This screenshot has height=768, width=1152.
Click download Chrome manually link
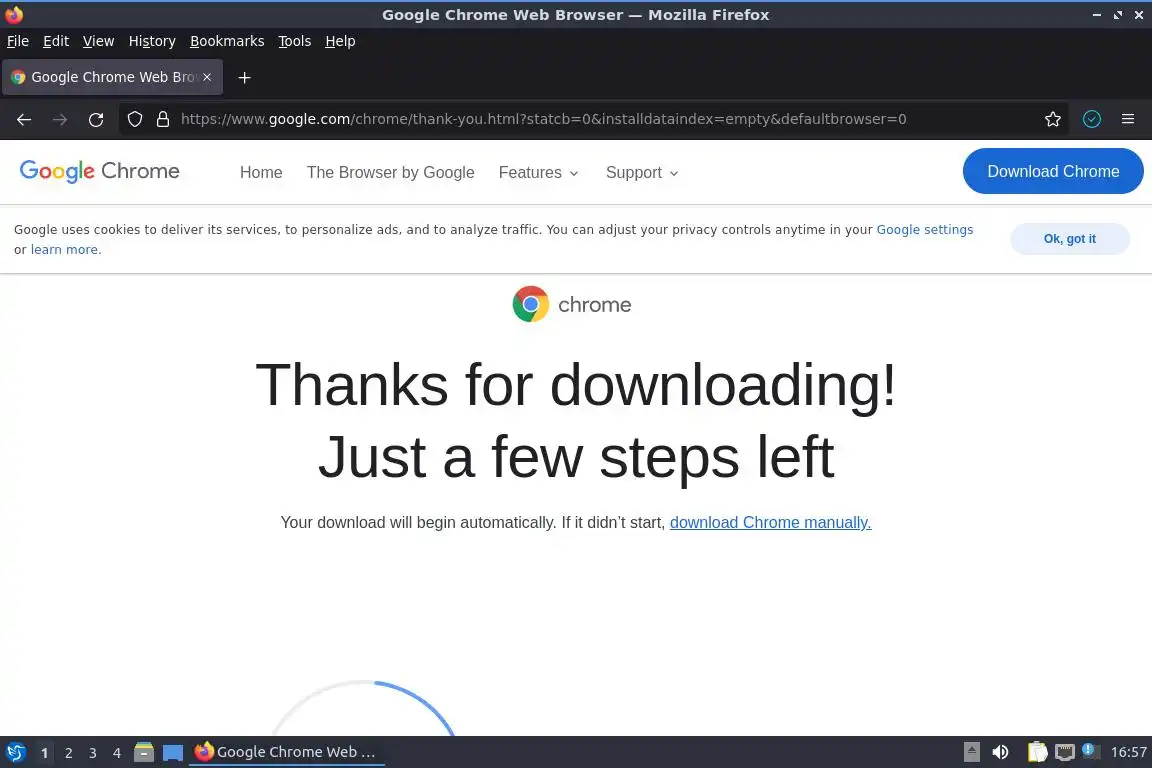[770, 523]
